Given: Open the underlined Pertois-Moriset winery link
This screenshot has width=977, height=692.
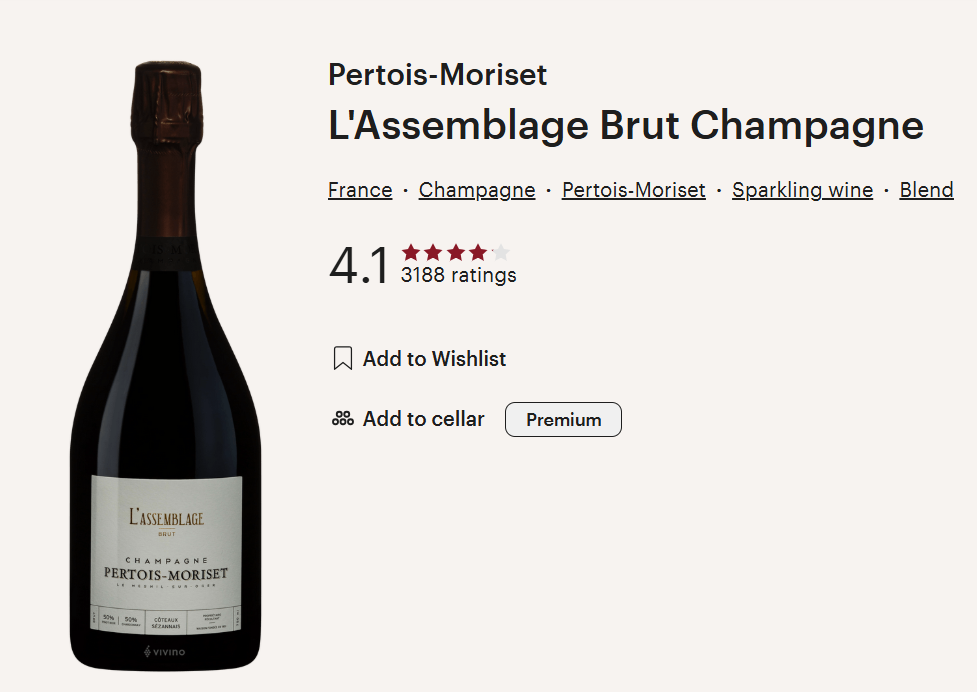Looking at the screenshot, I should pyautogui.click(x=634, y=190).
